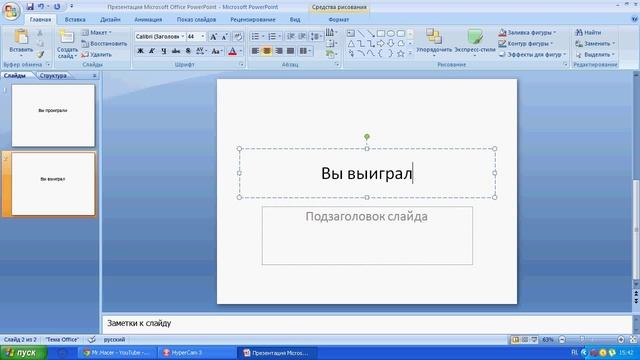Toggle bold (Ж) formatting
This screenshot has height=360, width=640.
pos(140,51)
